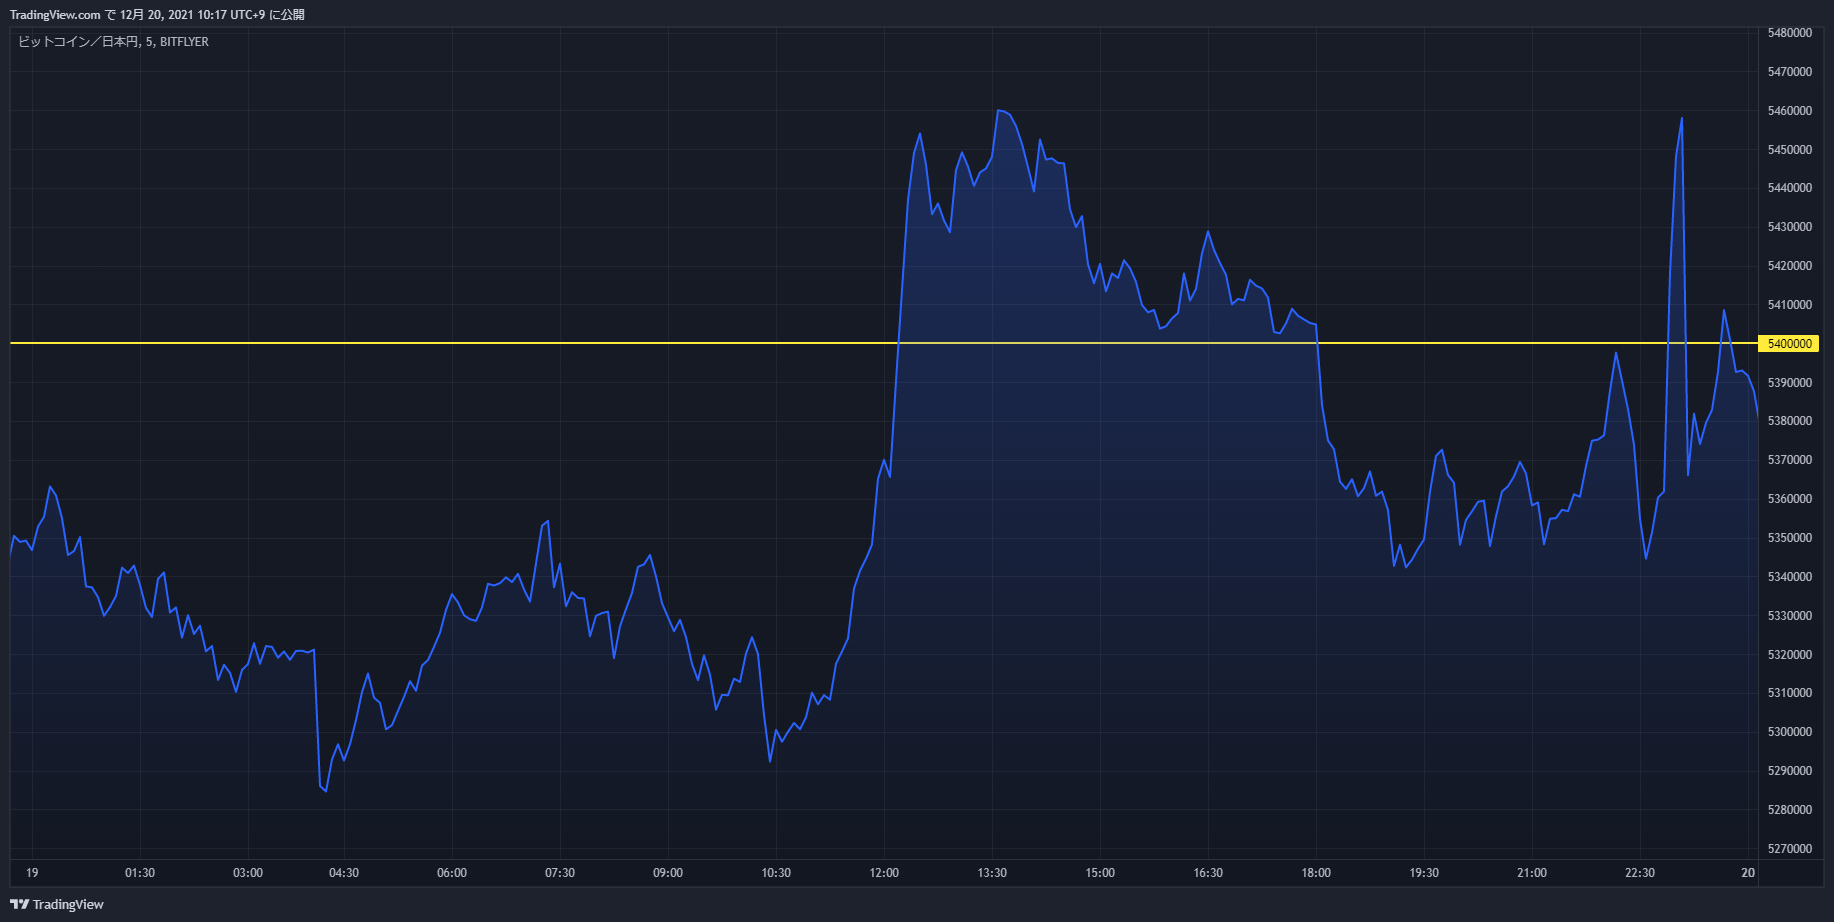
Task: Click the 03:00 time axis label
Action: point(248,873)
